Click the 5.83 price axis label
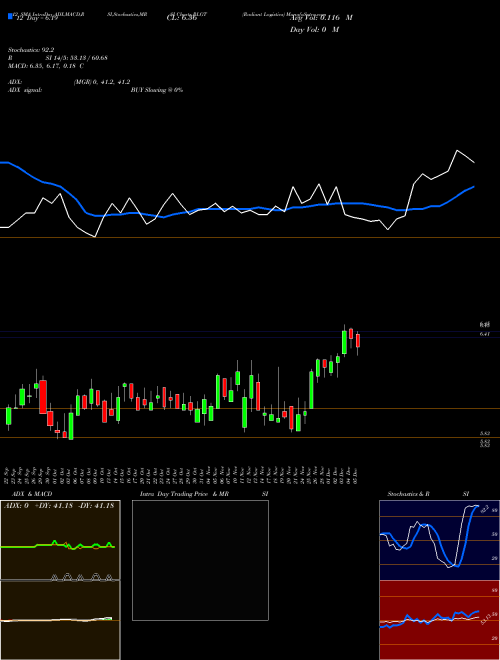 coord(484,433)
